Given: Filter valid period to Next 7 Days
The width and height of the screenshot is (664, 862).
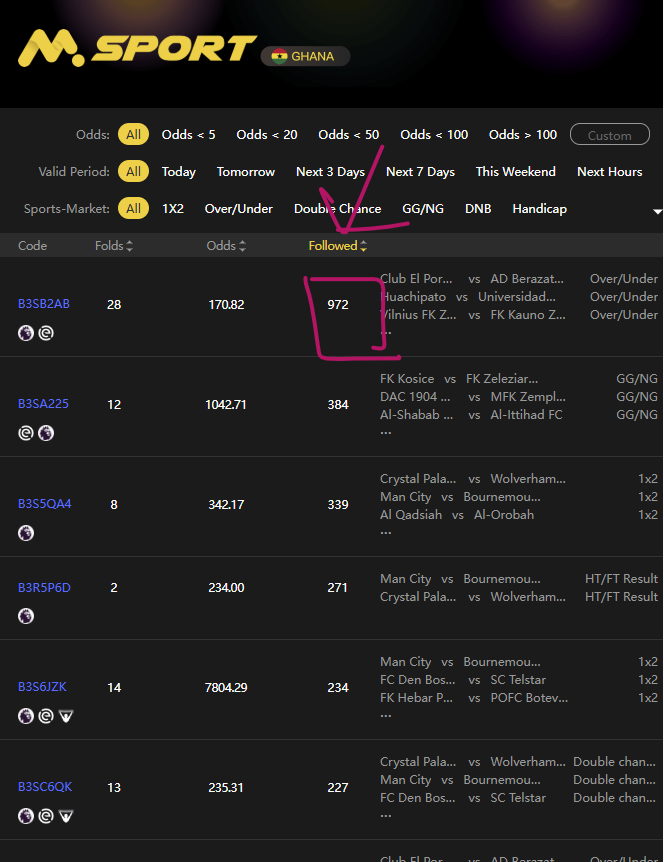Looking at the screenshot, I should (x=420, y=172).
